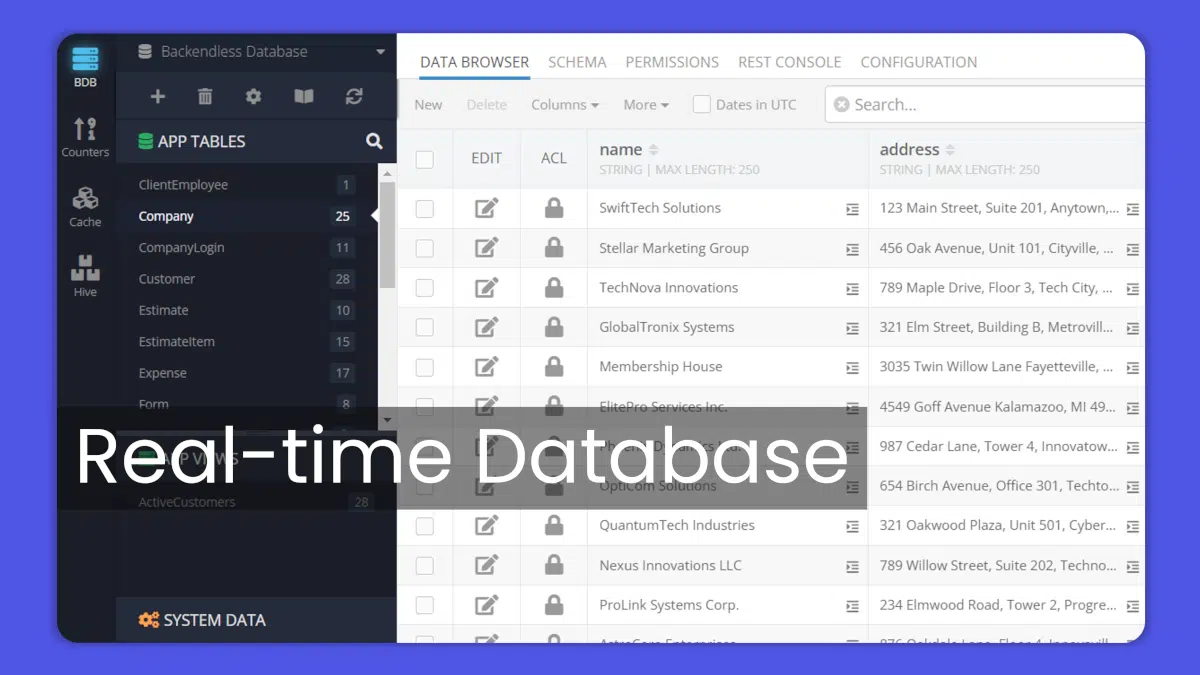Click the plus icon to add table
The image size is (1200, 675).
coord(157,96)
